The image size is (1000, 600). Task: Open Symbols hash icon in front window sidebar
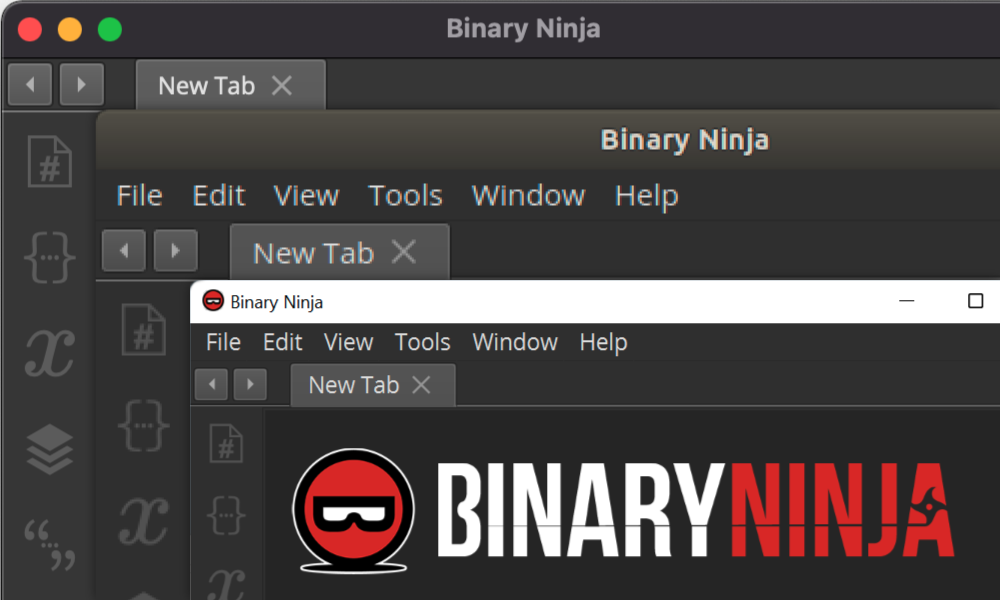226,444
